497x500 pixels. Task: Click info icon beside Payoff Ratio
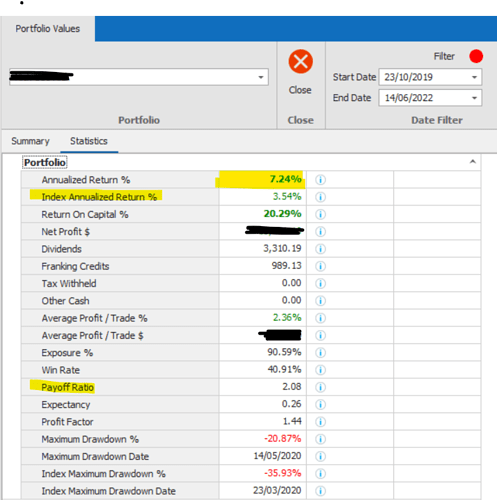tap(320, 387)
